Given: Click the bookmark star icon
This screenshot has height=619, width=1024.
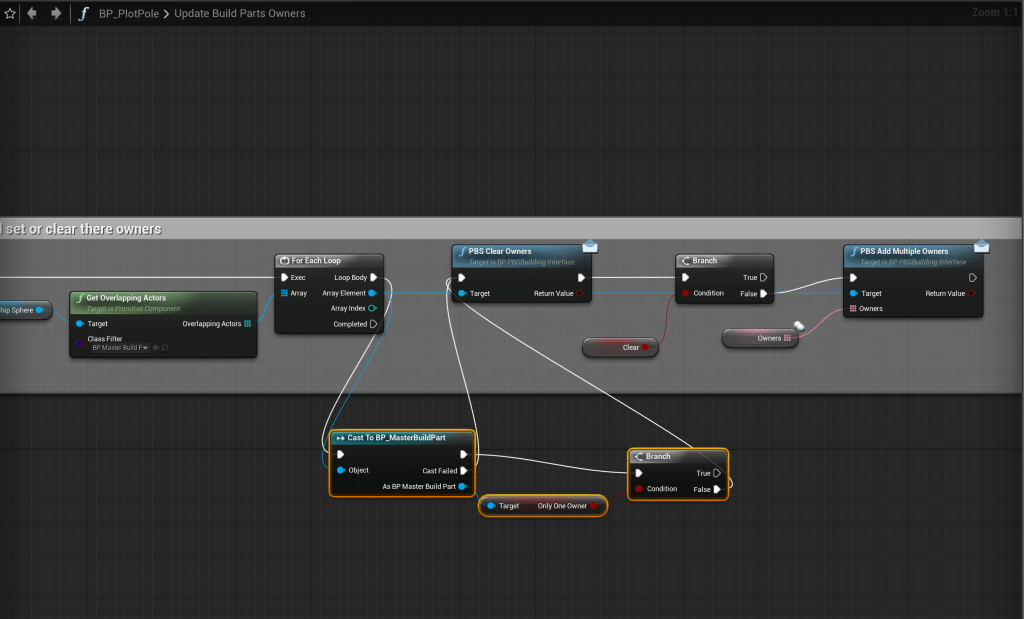Looking at the screenshot, I should tap(10, 14).
